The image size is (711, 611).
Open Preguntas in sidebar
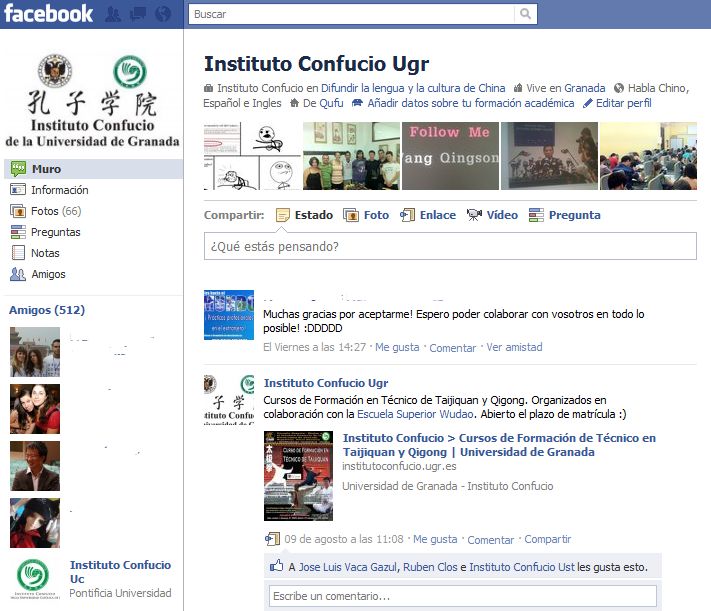pos(55,232)
